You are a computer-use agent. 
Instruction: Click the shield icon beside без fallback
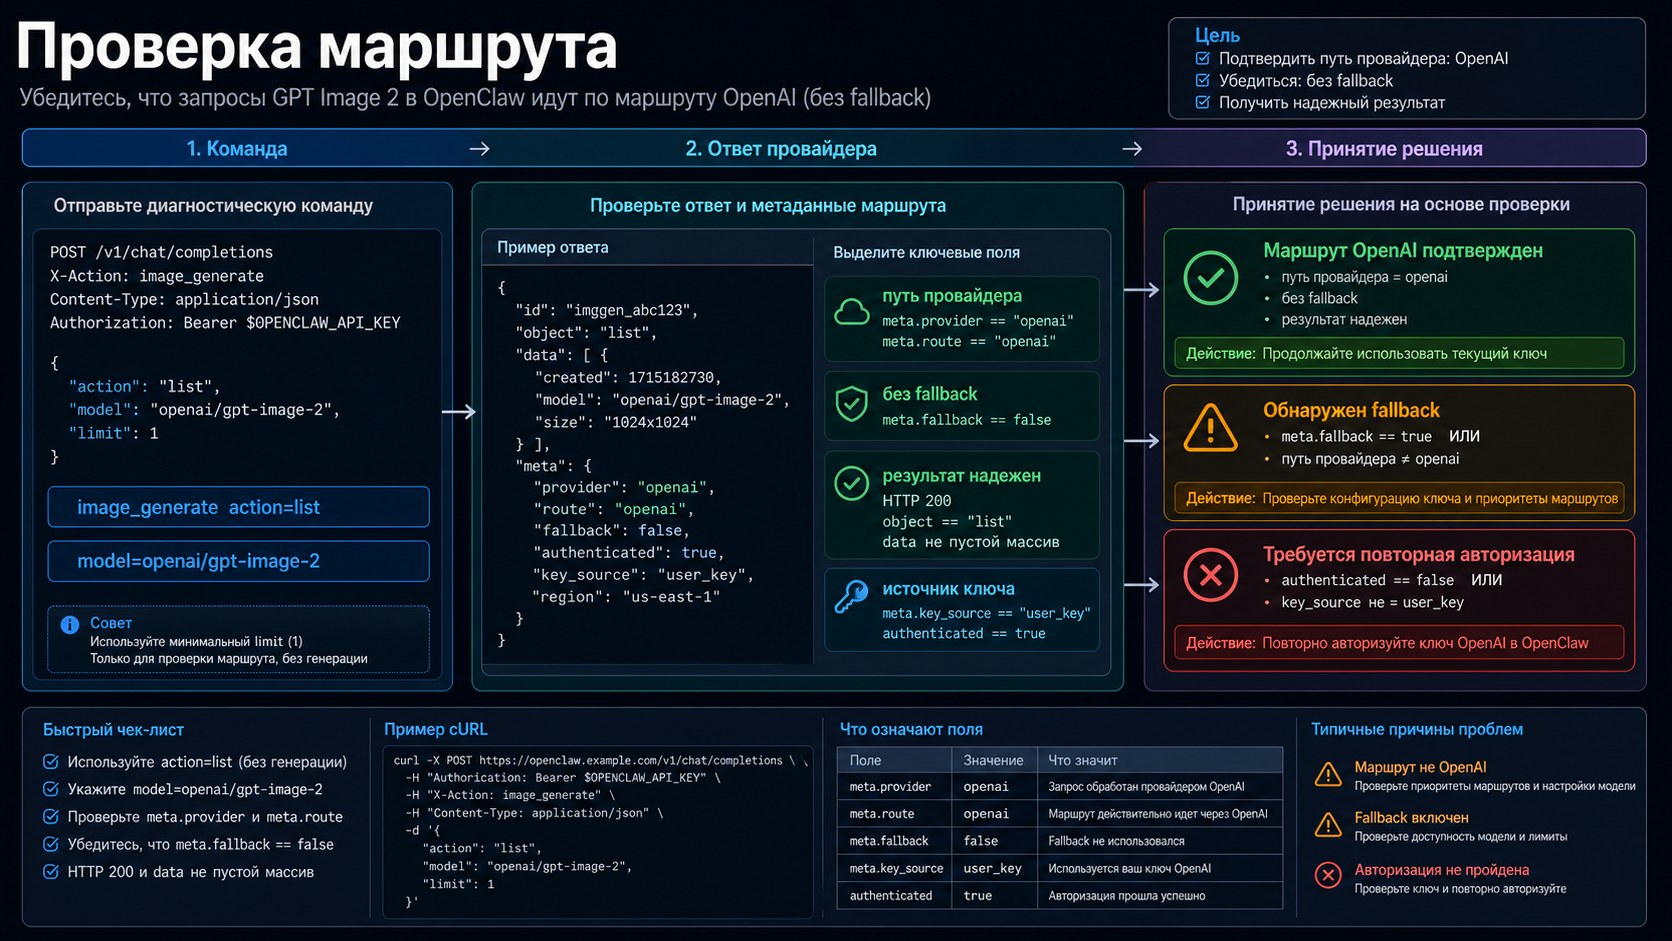click(851, 404)
